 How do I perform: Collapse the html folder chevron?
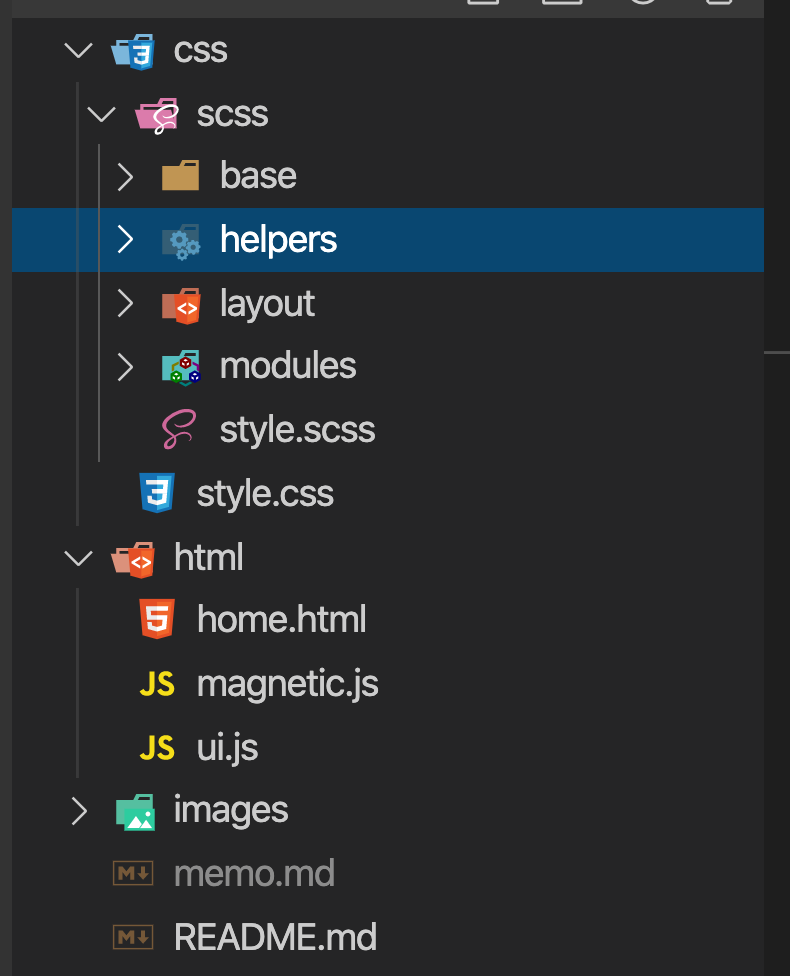[78, 558]
